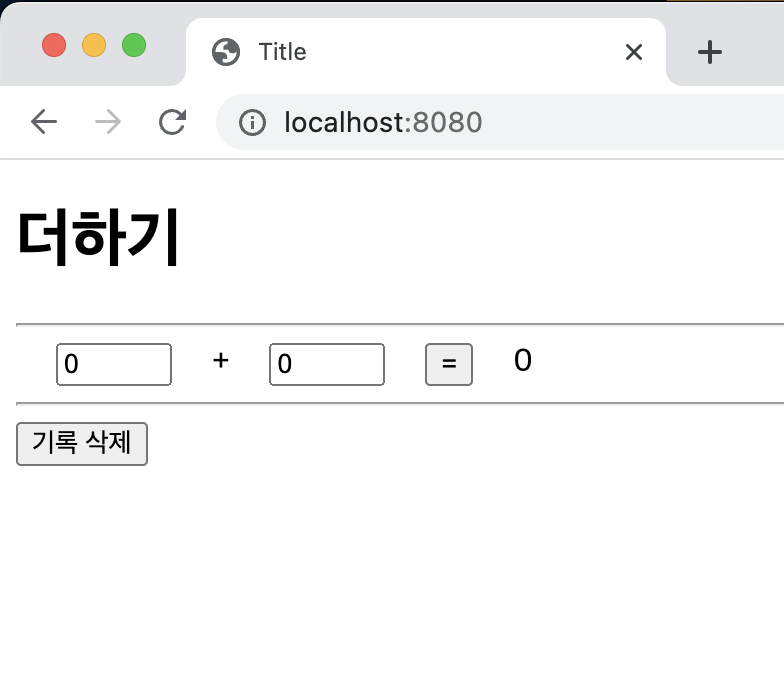Click the browser forward arrow
The image size is (784, 676).
(108, 122)
